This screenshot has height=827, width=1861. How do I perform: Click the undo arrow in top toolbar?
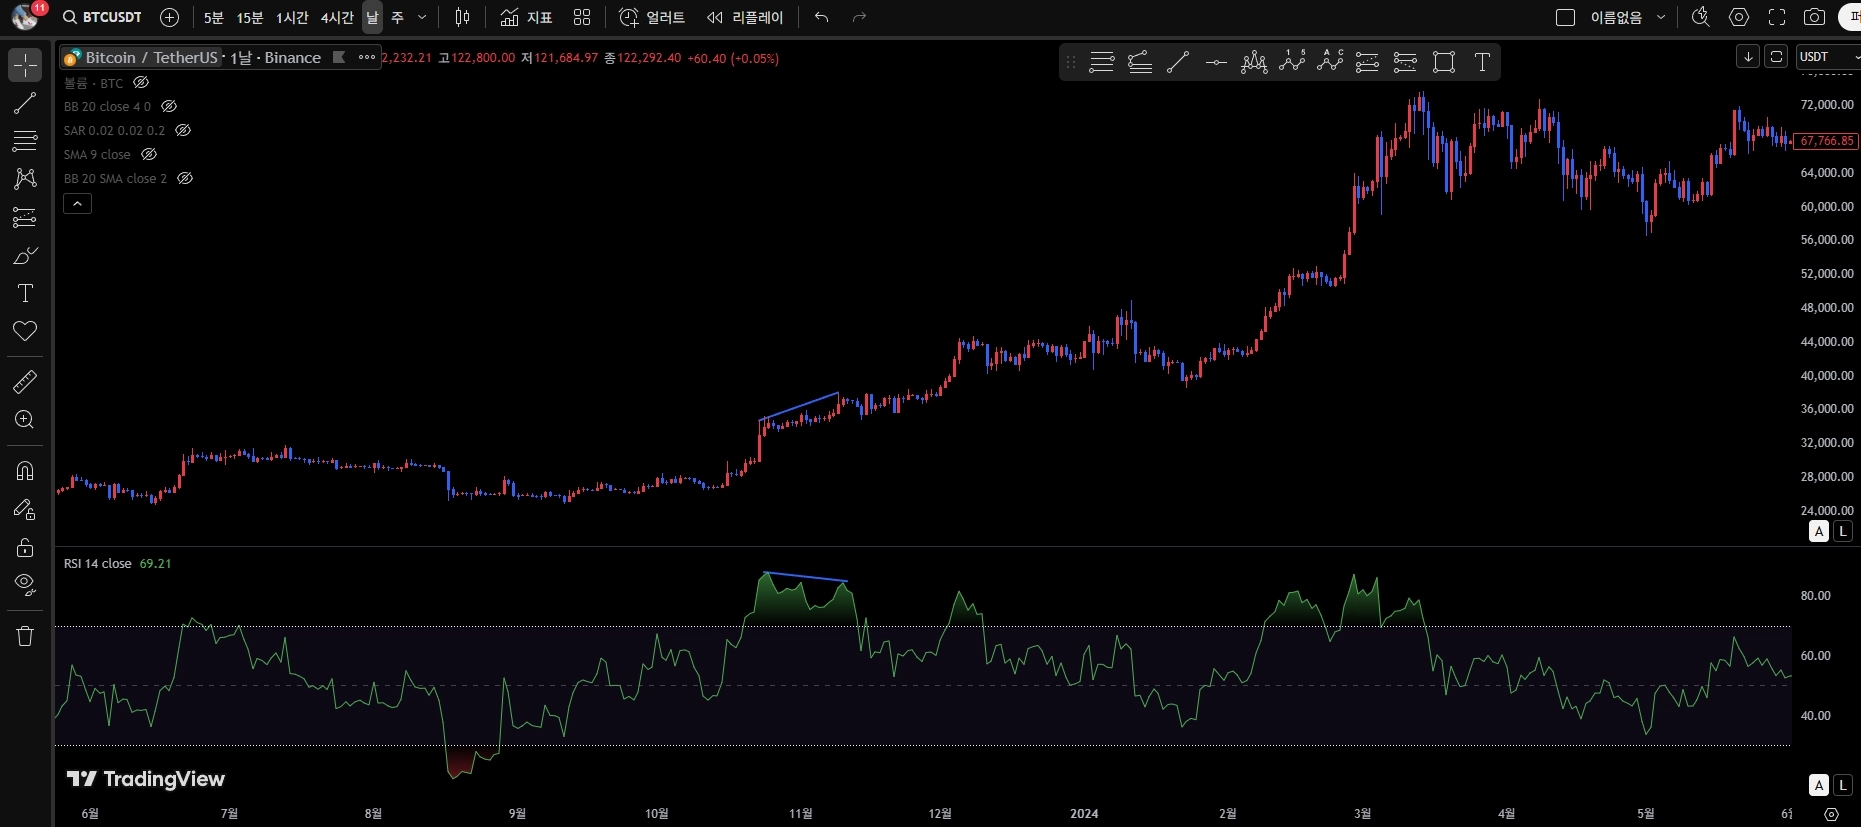pyautogui.click(x=821, y=17)
